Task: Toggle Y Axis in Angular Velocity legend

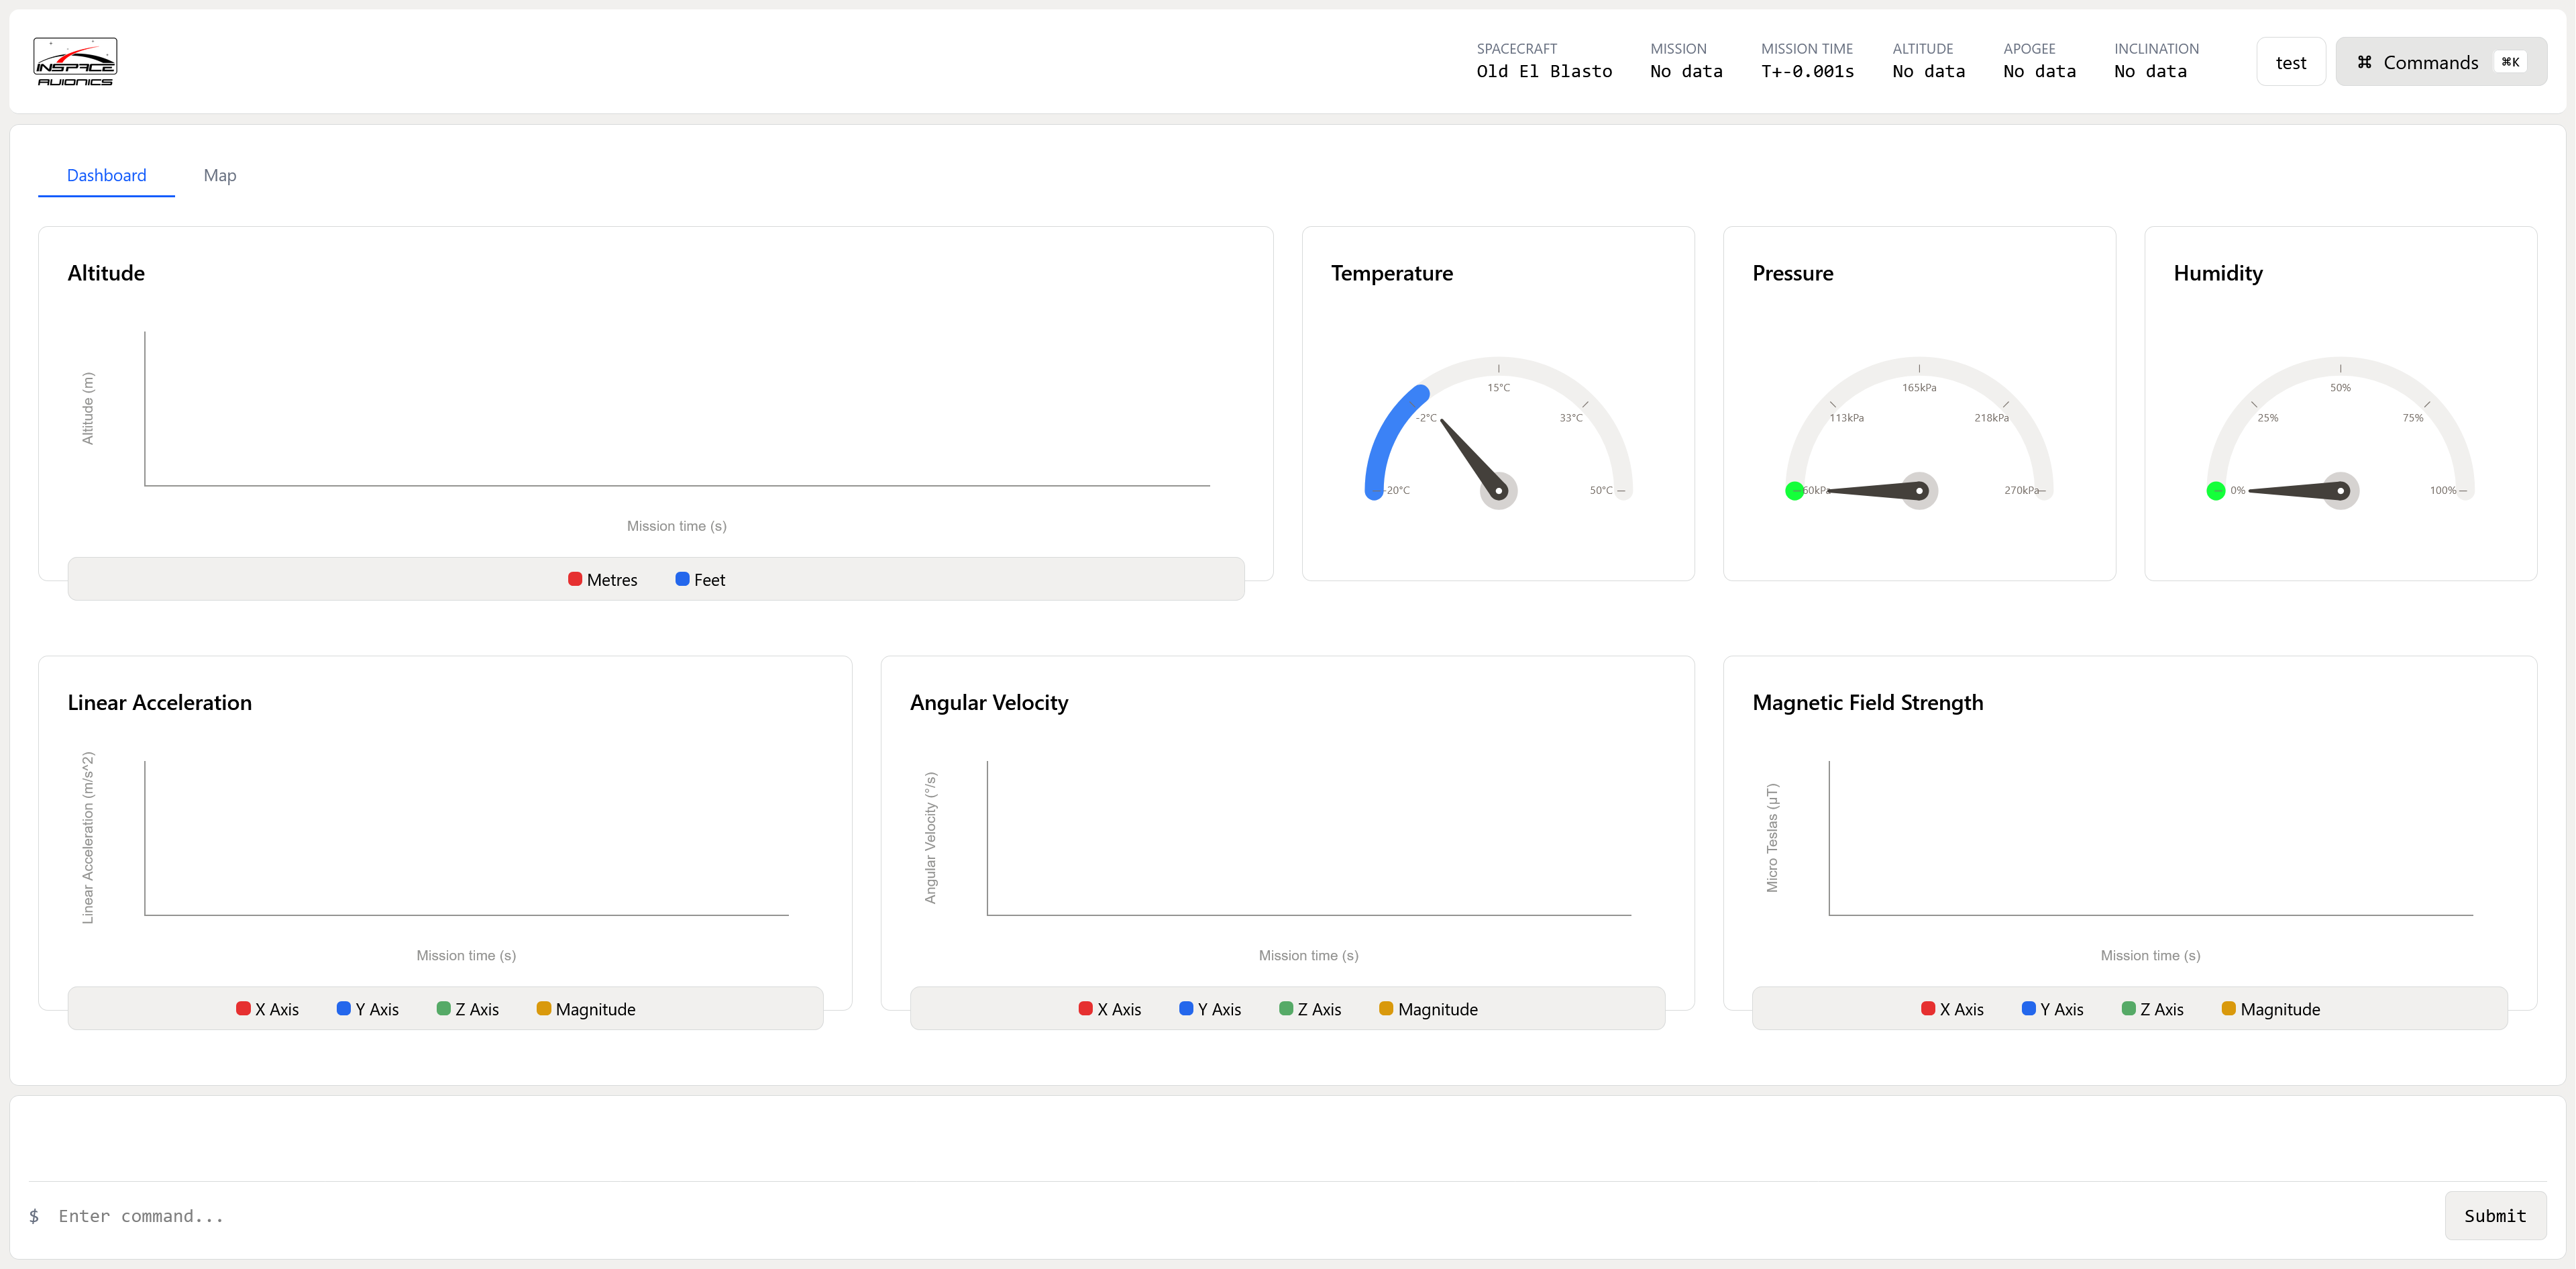Action: click(1210, 1009)
